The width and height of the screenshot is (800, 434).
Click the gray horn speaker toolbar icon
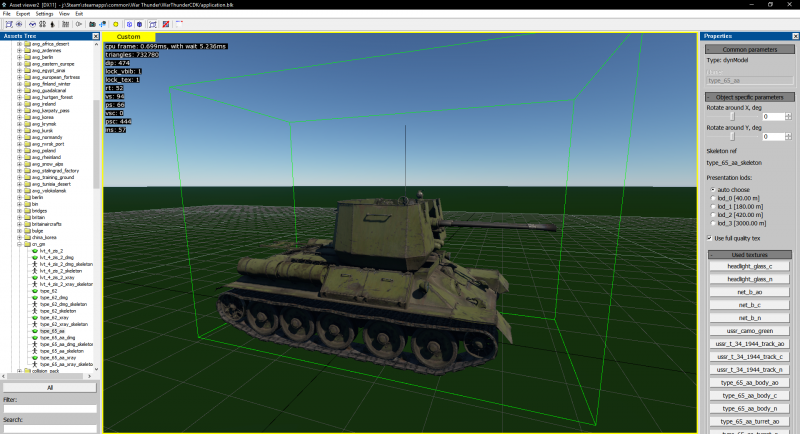pos(79,24)
